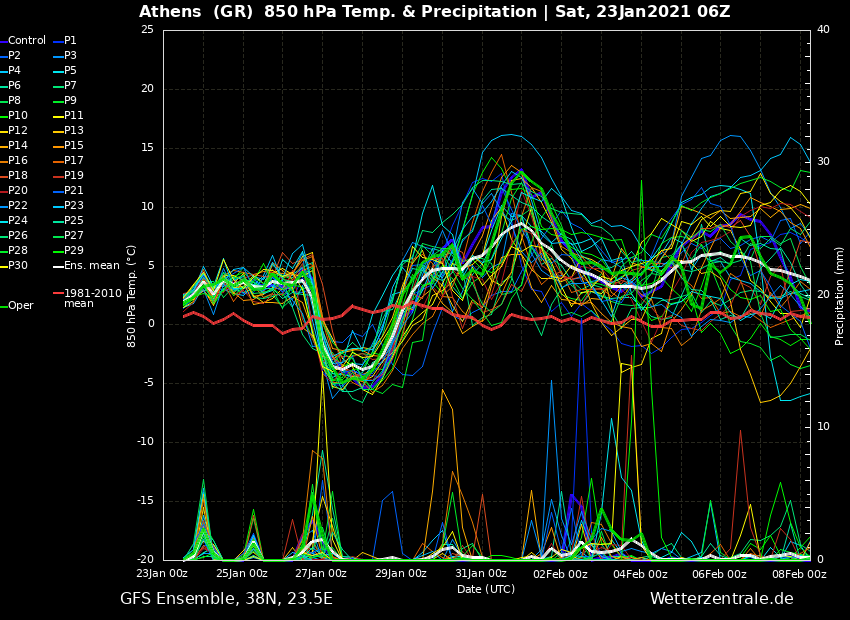Image resolution: width=850 pixels, height=620 pixels.
Task: Click the Oper legend entry
Action: coord(21,306)
